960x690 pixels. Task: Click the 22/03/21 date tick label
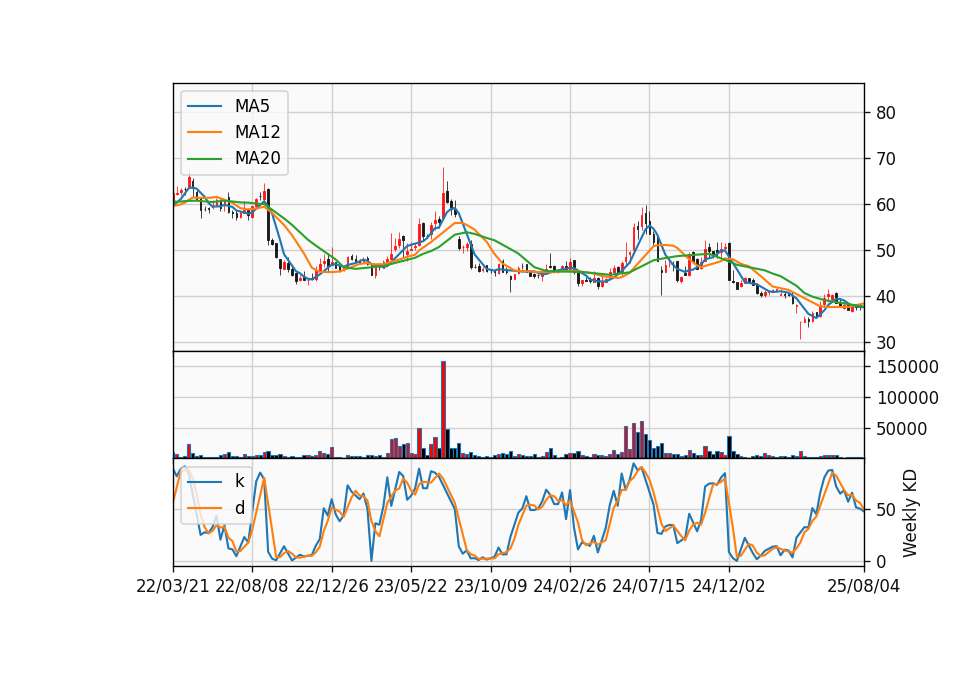pyautogui.click(x=173, y=587)
